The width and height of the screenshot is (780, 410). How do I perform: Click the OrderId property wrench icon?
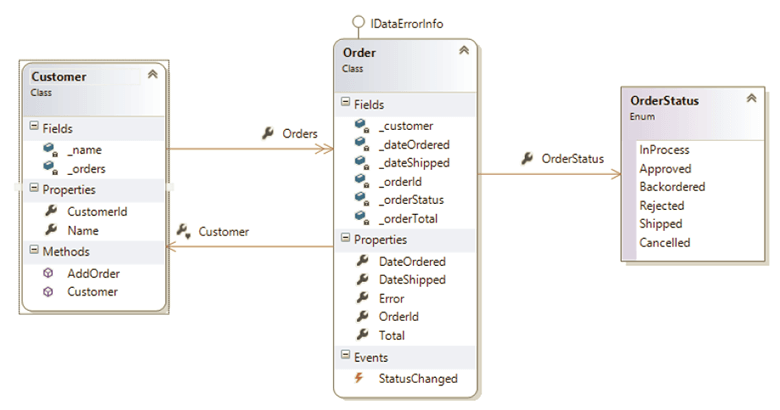pos(363,316)
